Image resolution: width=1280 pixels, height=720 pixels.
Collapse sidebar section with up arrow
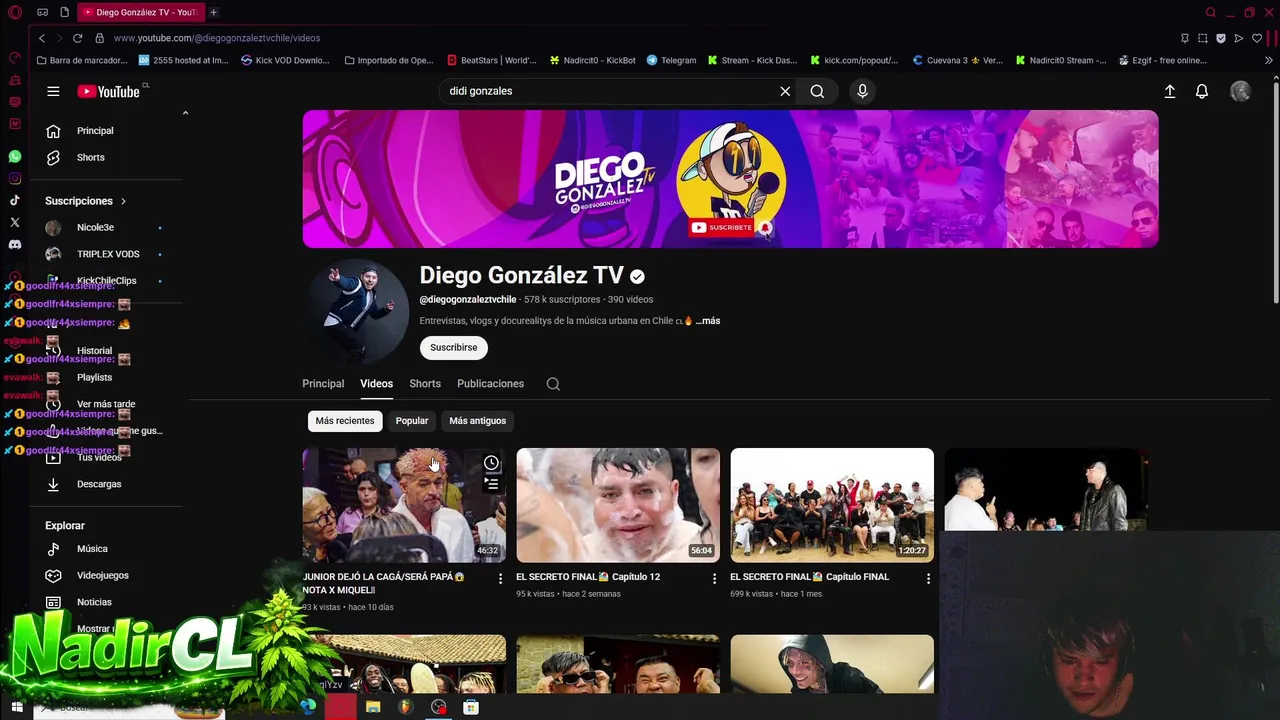[185, 114]
